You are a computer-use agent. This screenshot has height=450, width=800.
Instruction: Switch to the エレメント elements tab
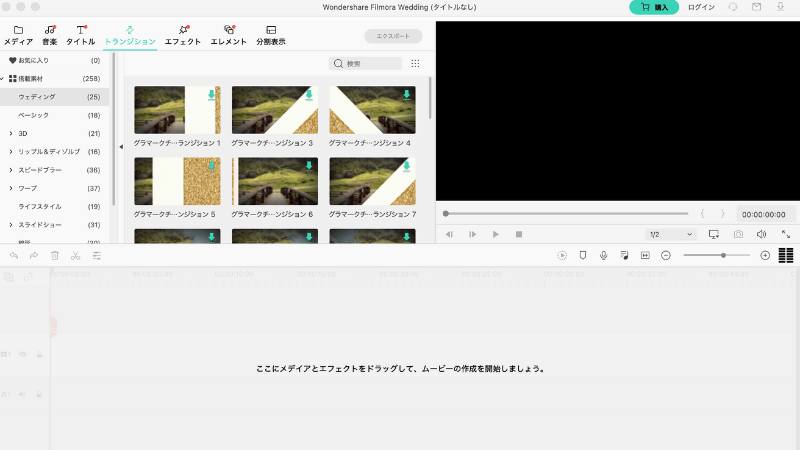(x=229, y=35)
